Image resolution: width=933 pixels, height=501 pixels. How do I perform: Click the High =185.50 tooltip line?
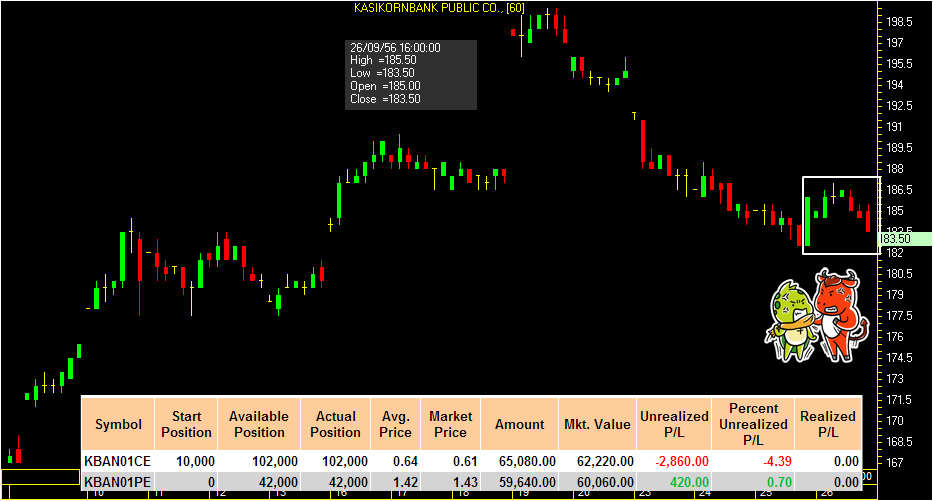tap(383, 60)
